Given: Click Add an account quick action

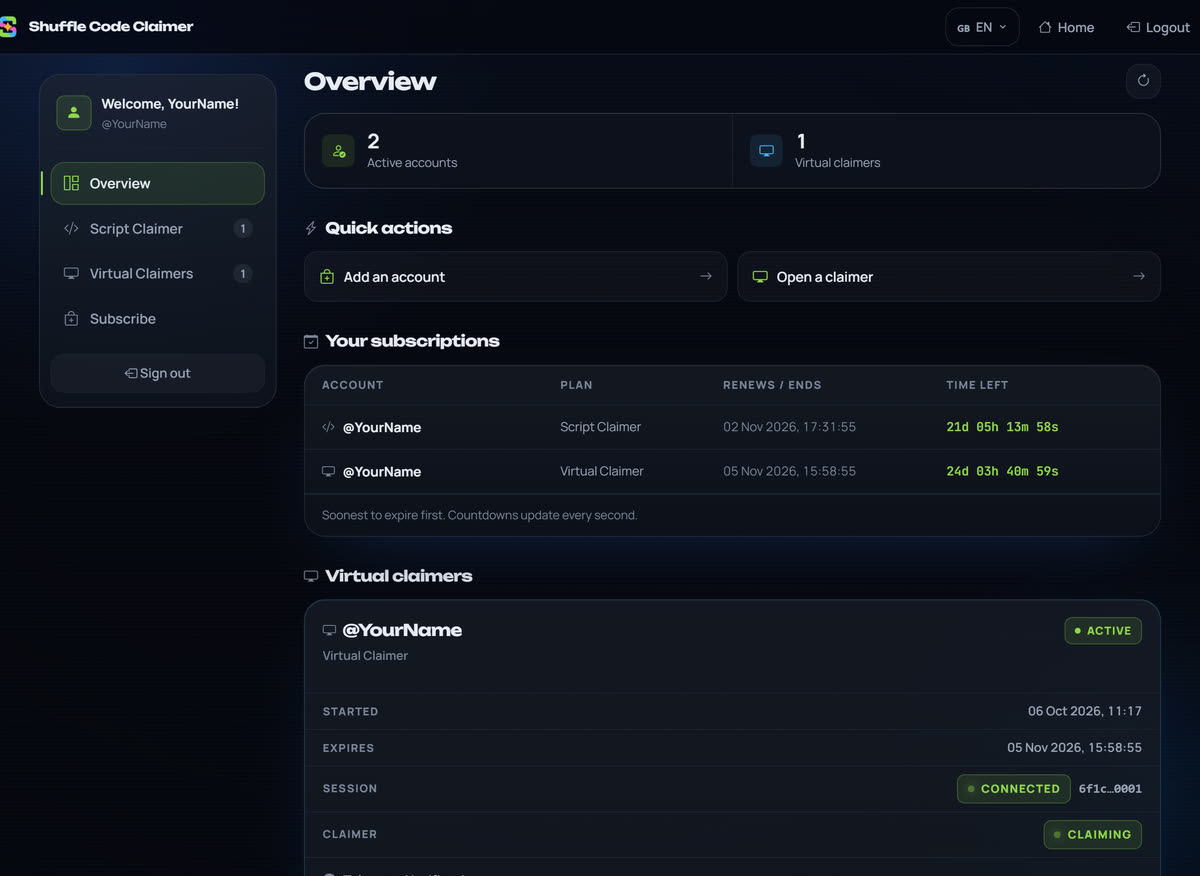Looking at the screenshot, I should pyautogui.click(x=516, y=276).
